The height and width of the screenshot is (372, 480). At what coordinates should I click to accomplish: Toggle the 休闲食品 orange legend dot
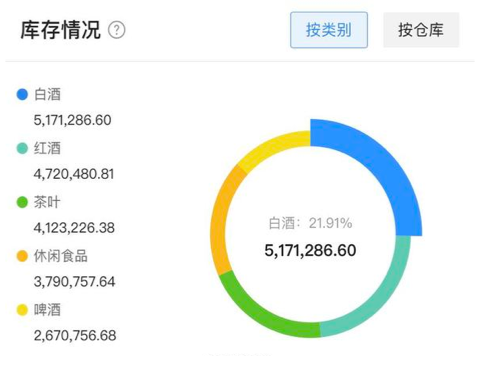[x=22, y=256]
